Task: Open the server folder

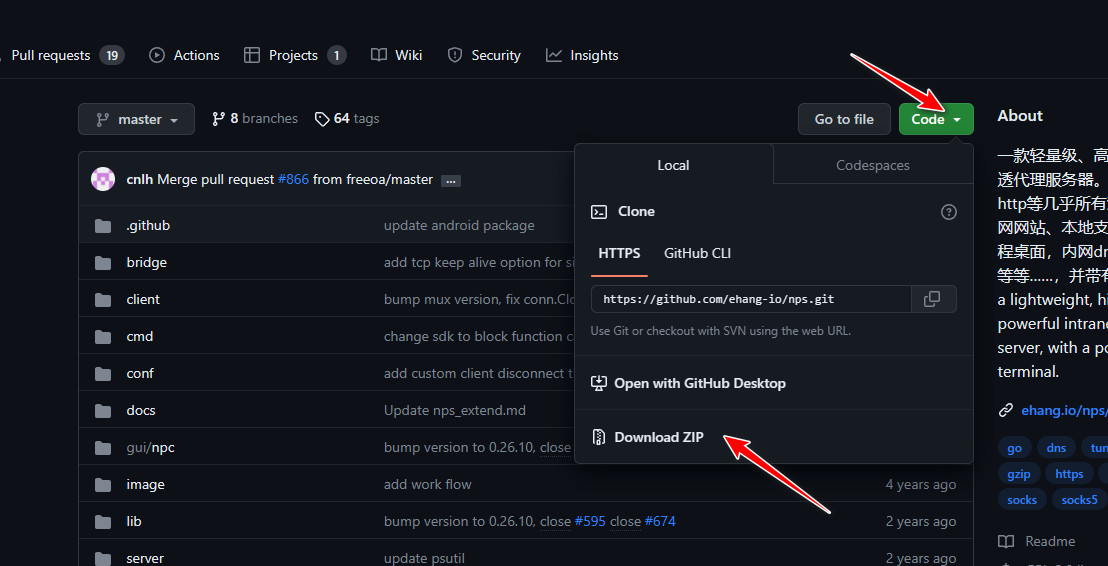Action: point(145,558)
